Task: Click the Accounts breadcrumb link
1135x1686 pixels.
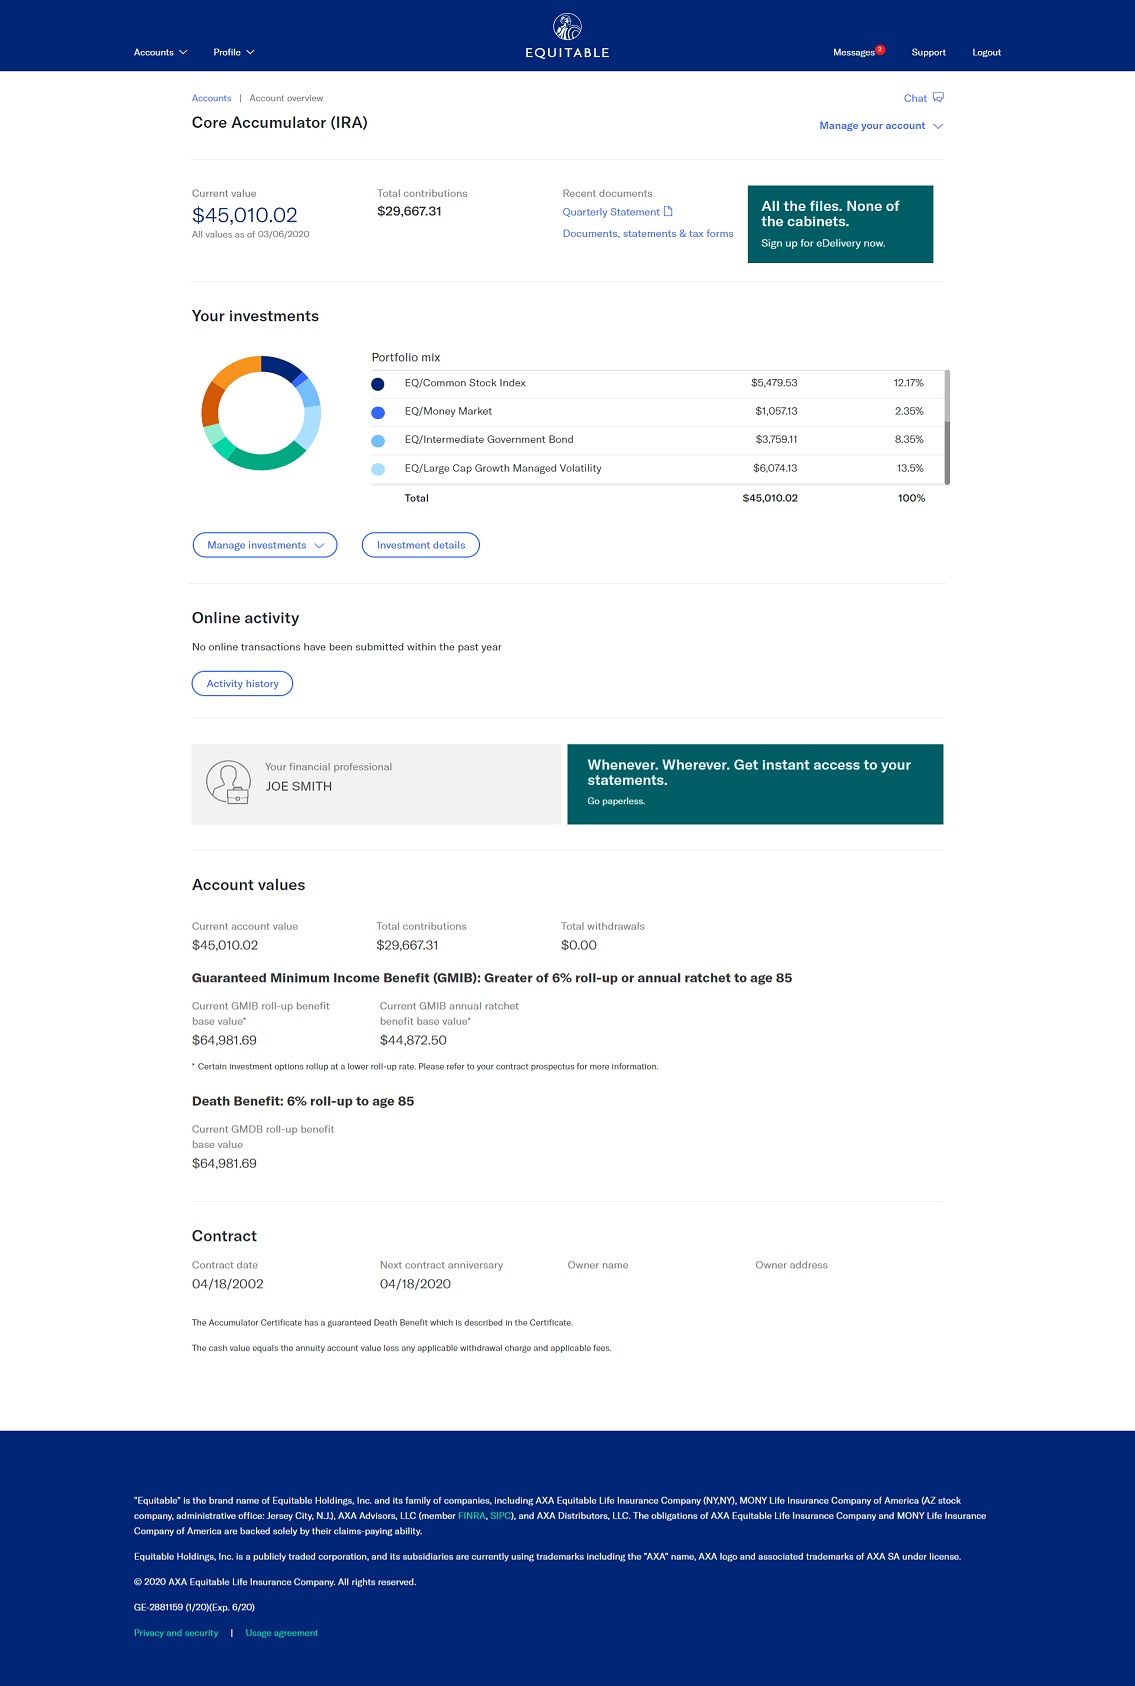Action: tap(211, 98)
